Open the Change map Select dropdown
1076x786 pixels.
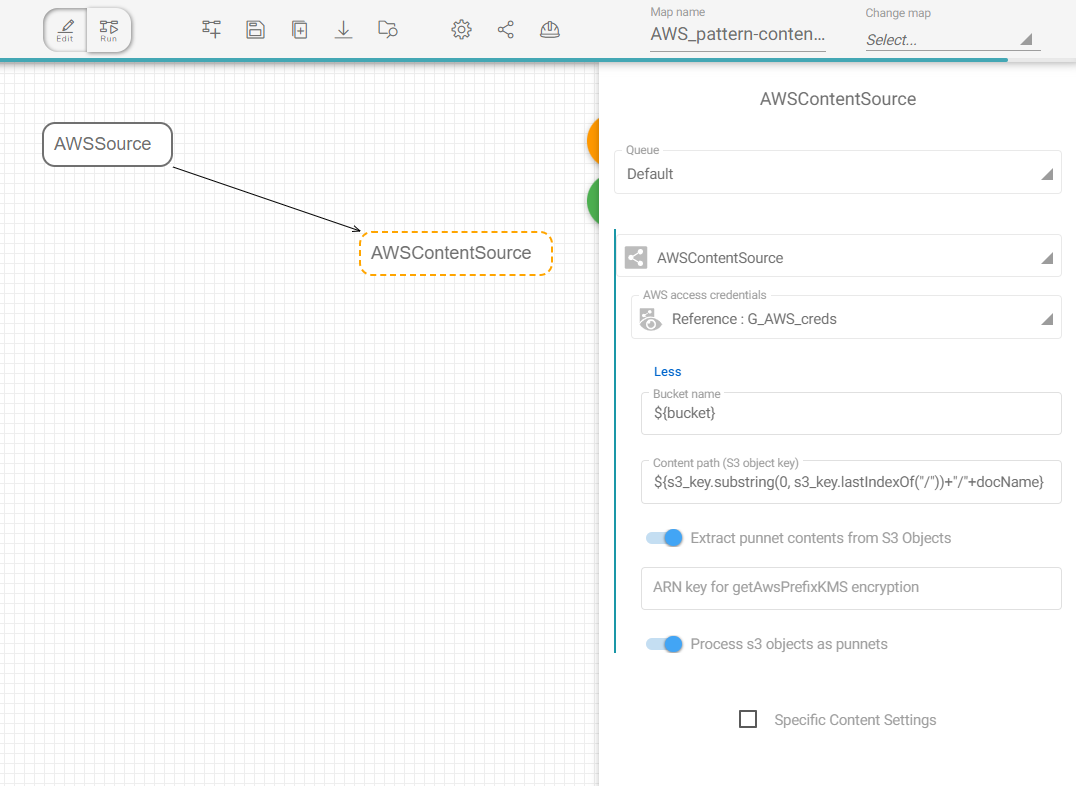pyautogui.click(x=952, y=40)
